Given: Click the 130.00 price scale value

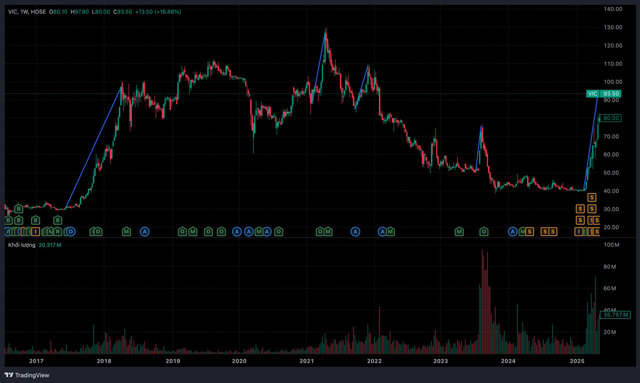Looking at the screenshot, I should click(x=613, y=27).
